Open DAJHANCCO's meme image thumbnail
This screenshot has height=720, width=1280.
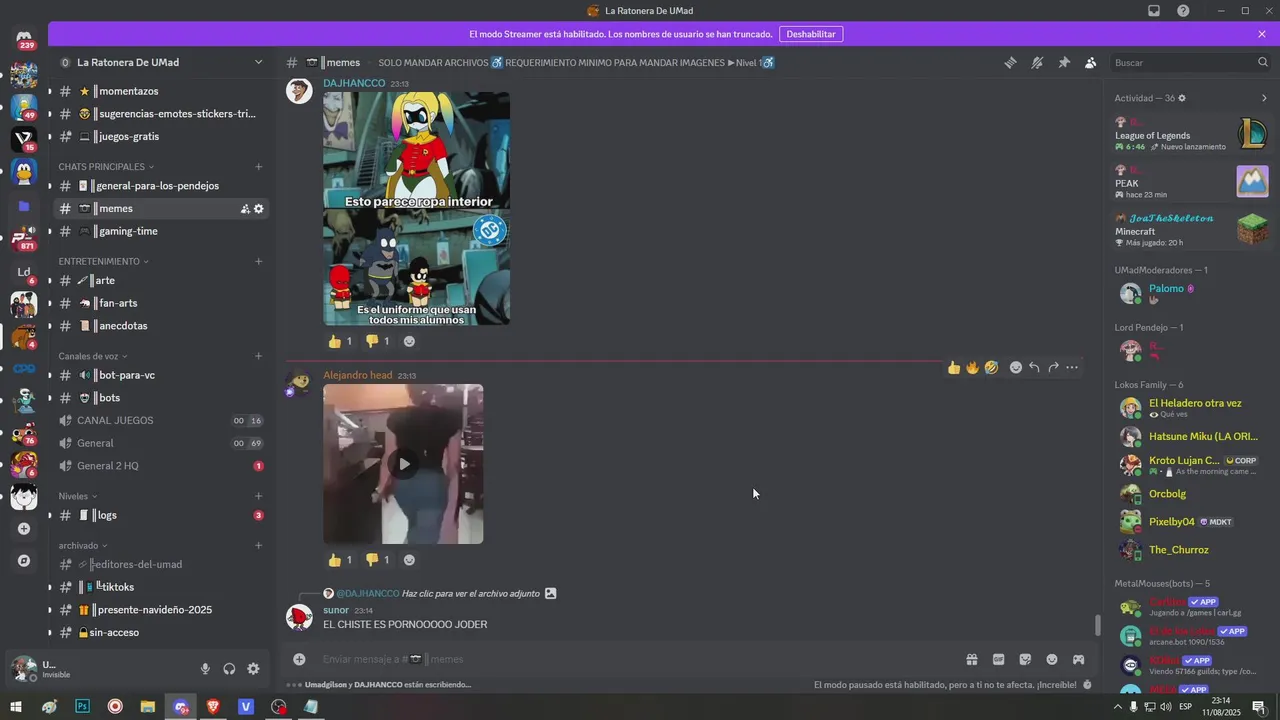[x=416, y=208]
